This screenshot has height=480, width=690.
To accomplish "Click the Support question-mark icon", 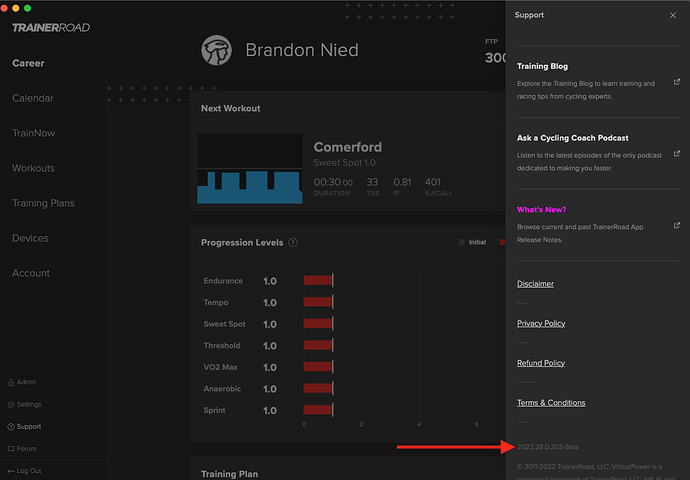I will pos(11,427).
